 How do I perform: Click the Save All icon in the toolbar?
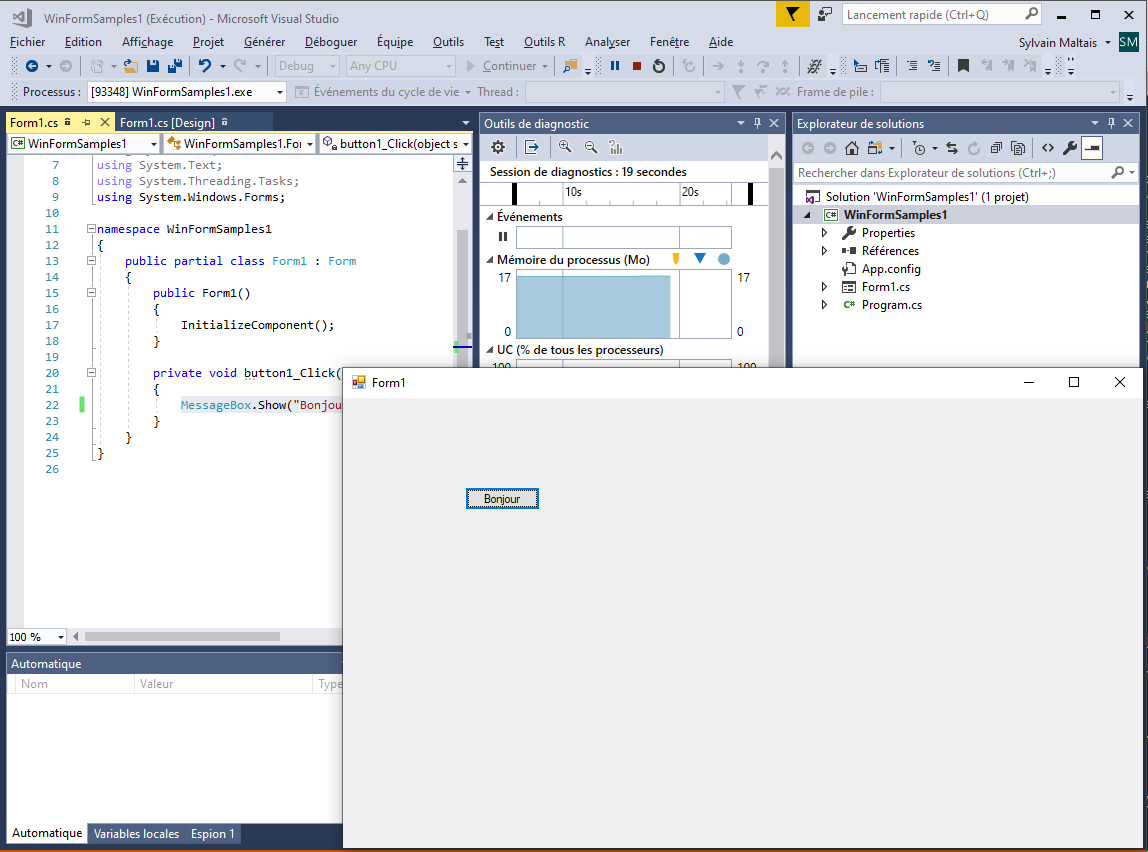(x=173, y=68)
